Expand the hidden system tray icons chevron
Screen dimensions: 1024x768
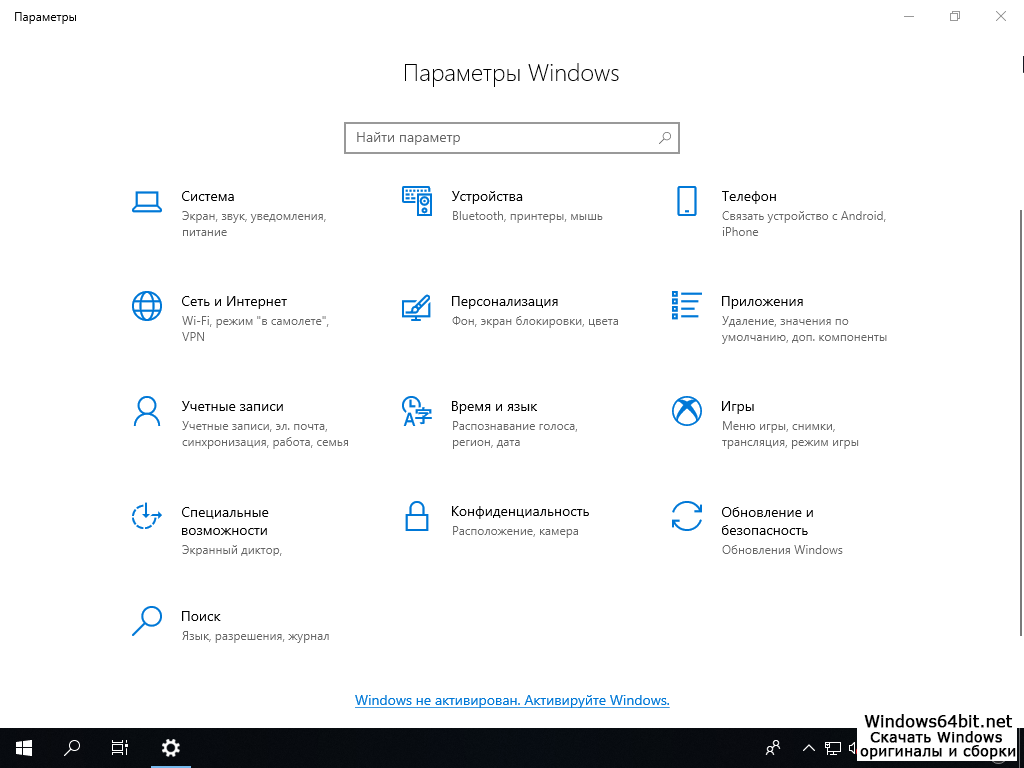coord(808,747)
